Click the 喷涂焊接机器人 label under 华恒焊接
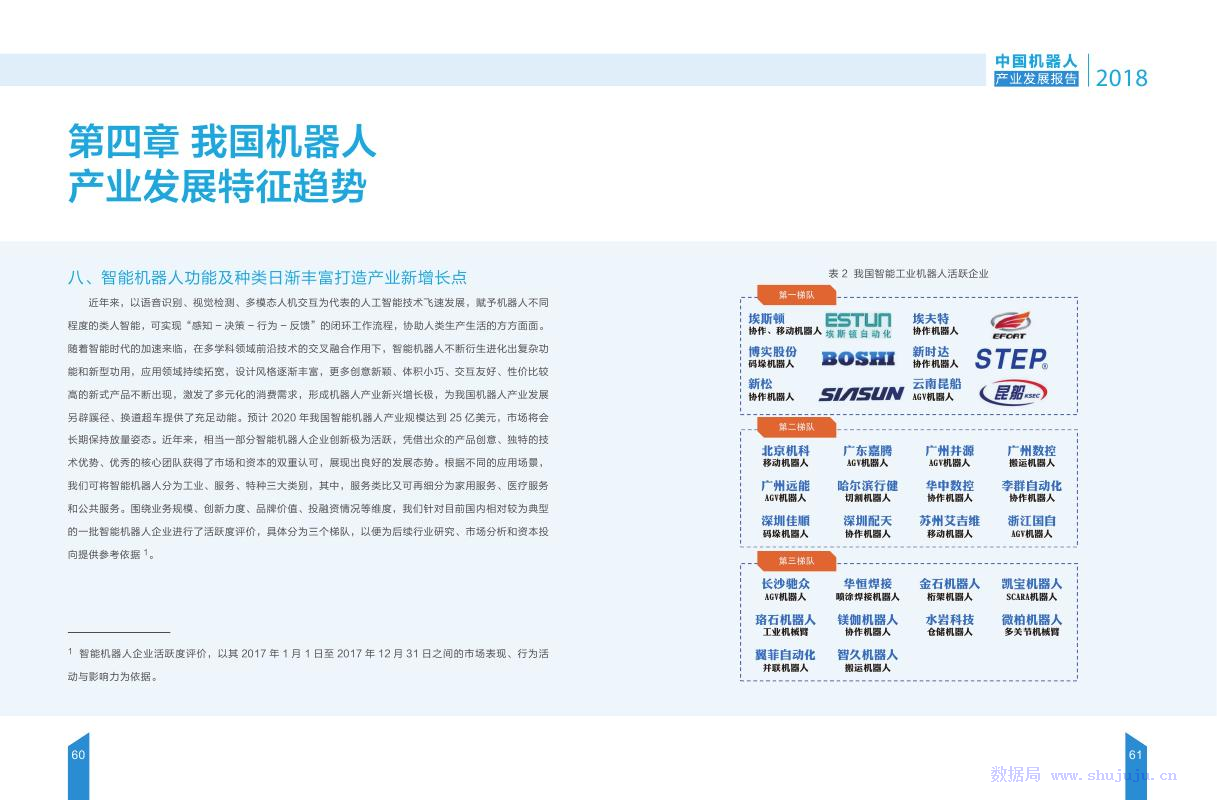1217x800 pixels. (868, 597)
